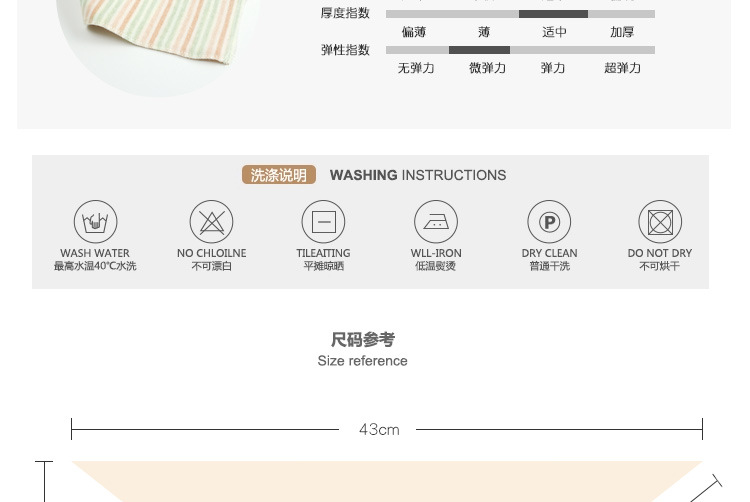The width and height of the screenshot is (750, 502).
Task: Click the 最高水温40°C水洗 text
Action: pyautogui.click(x=95, y=266)
